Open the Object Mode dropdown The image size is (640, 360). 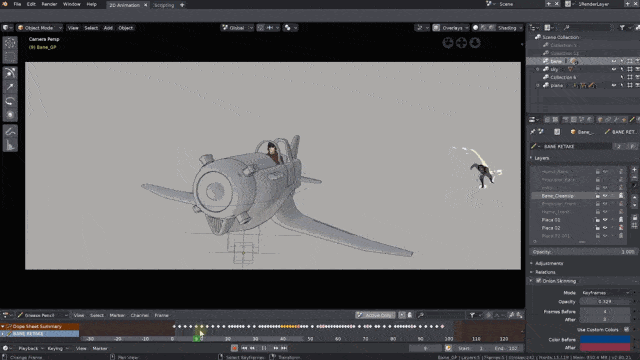point(40,28)
